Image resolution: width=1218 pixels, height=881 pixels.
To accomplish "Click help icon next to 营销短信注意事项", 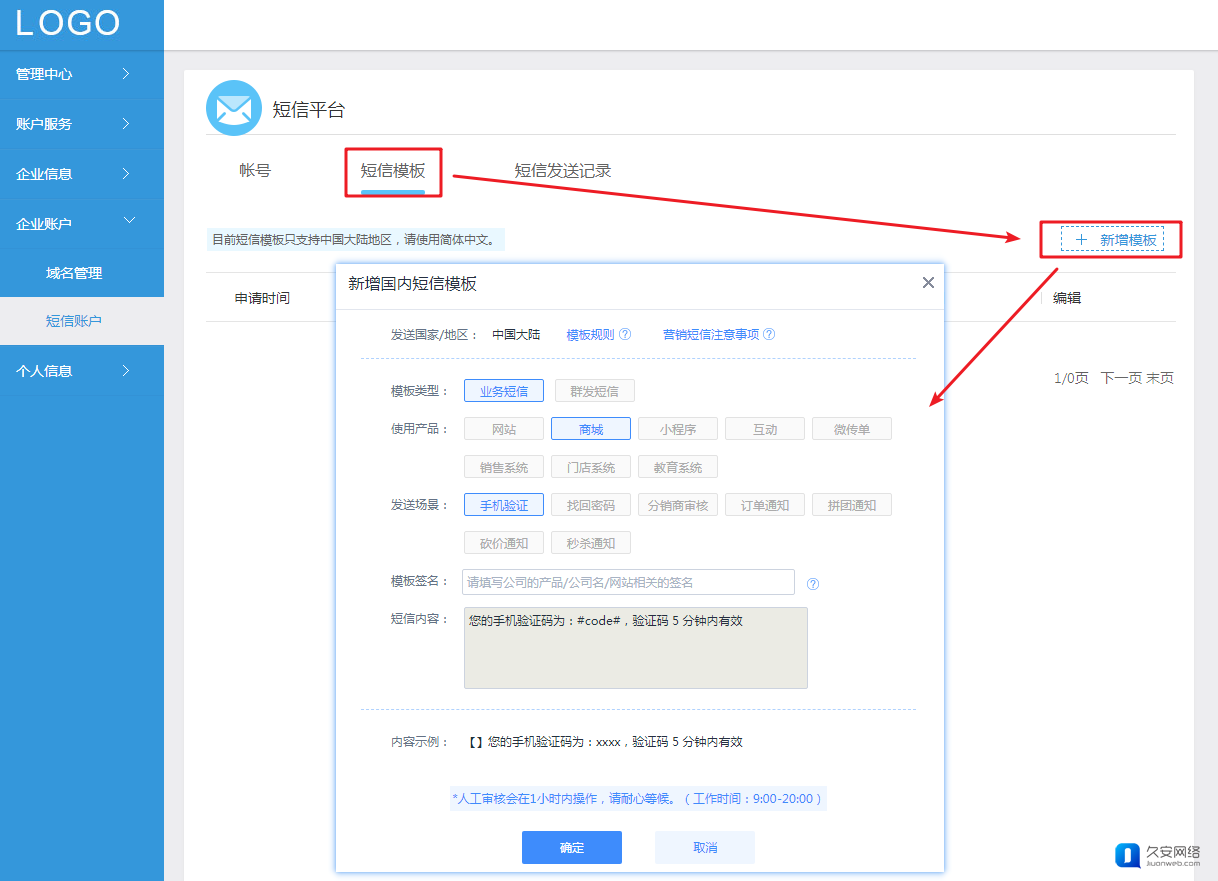I will [x=769, y=335].
